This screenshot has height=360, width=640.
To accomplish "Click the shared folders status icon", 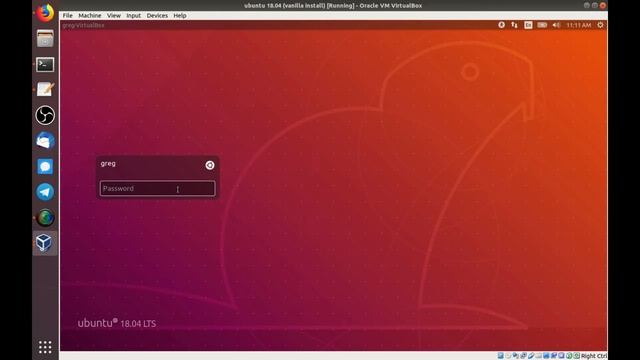I will [538, 356].
